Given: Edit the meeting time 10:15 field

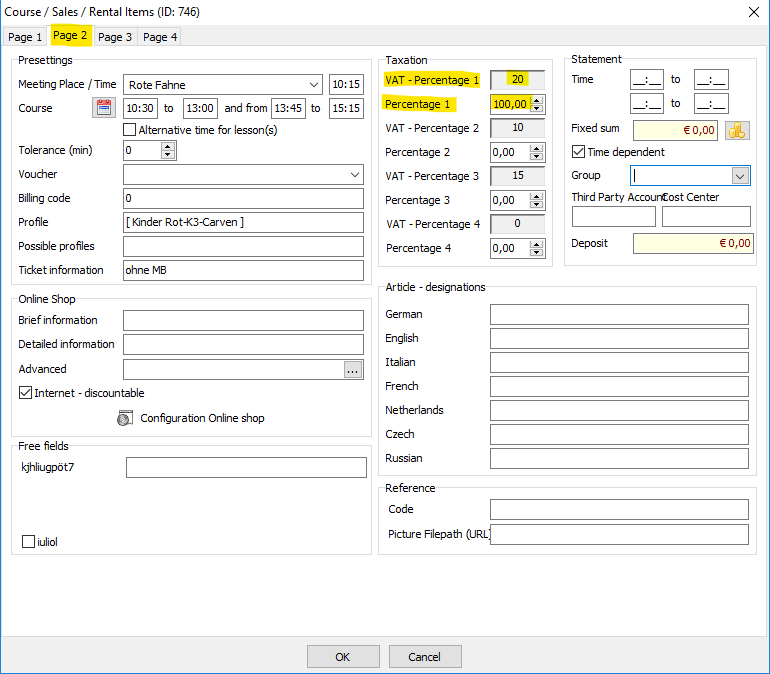Looking at the screenshot, I should click(x=346, y=84).
